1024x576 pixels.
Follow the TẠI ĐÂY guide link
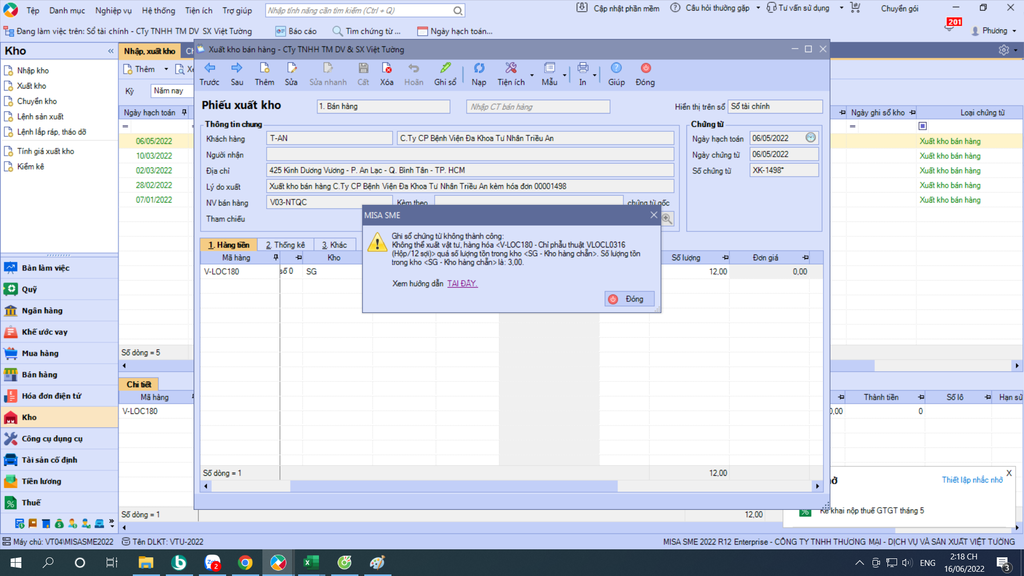[462, 283]
